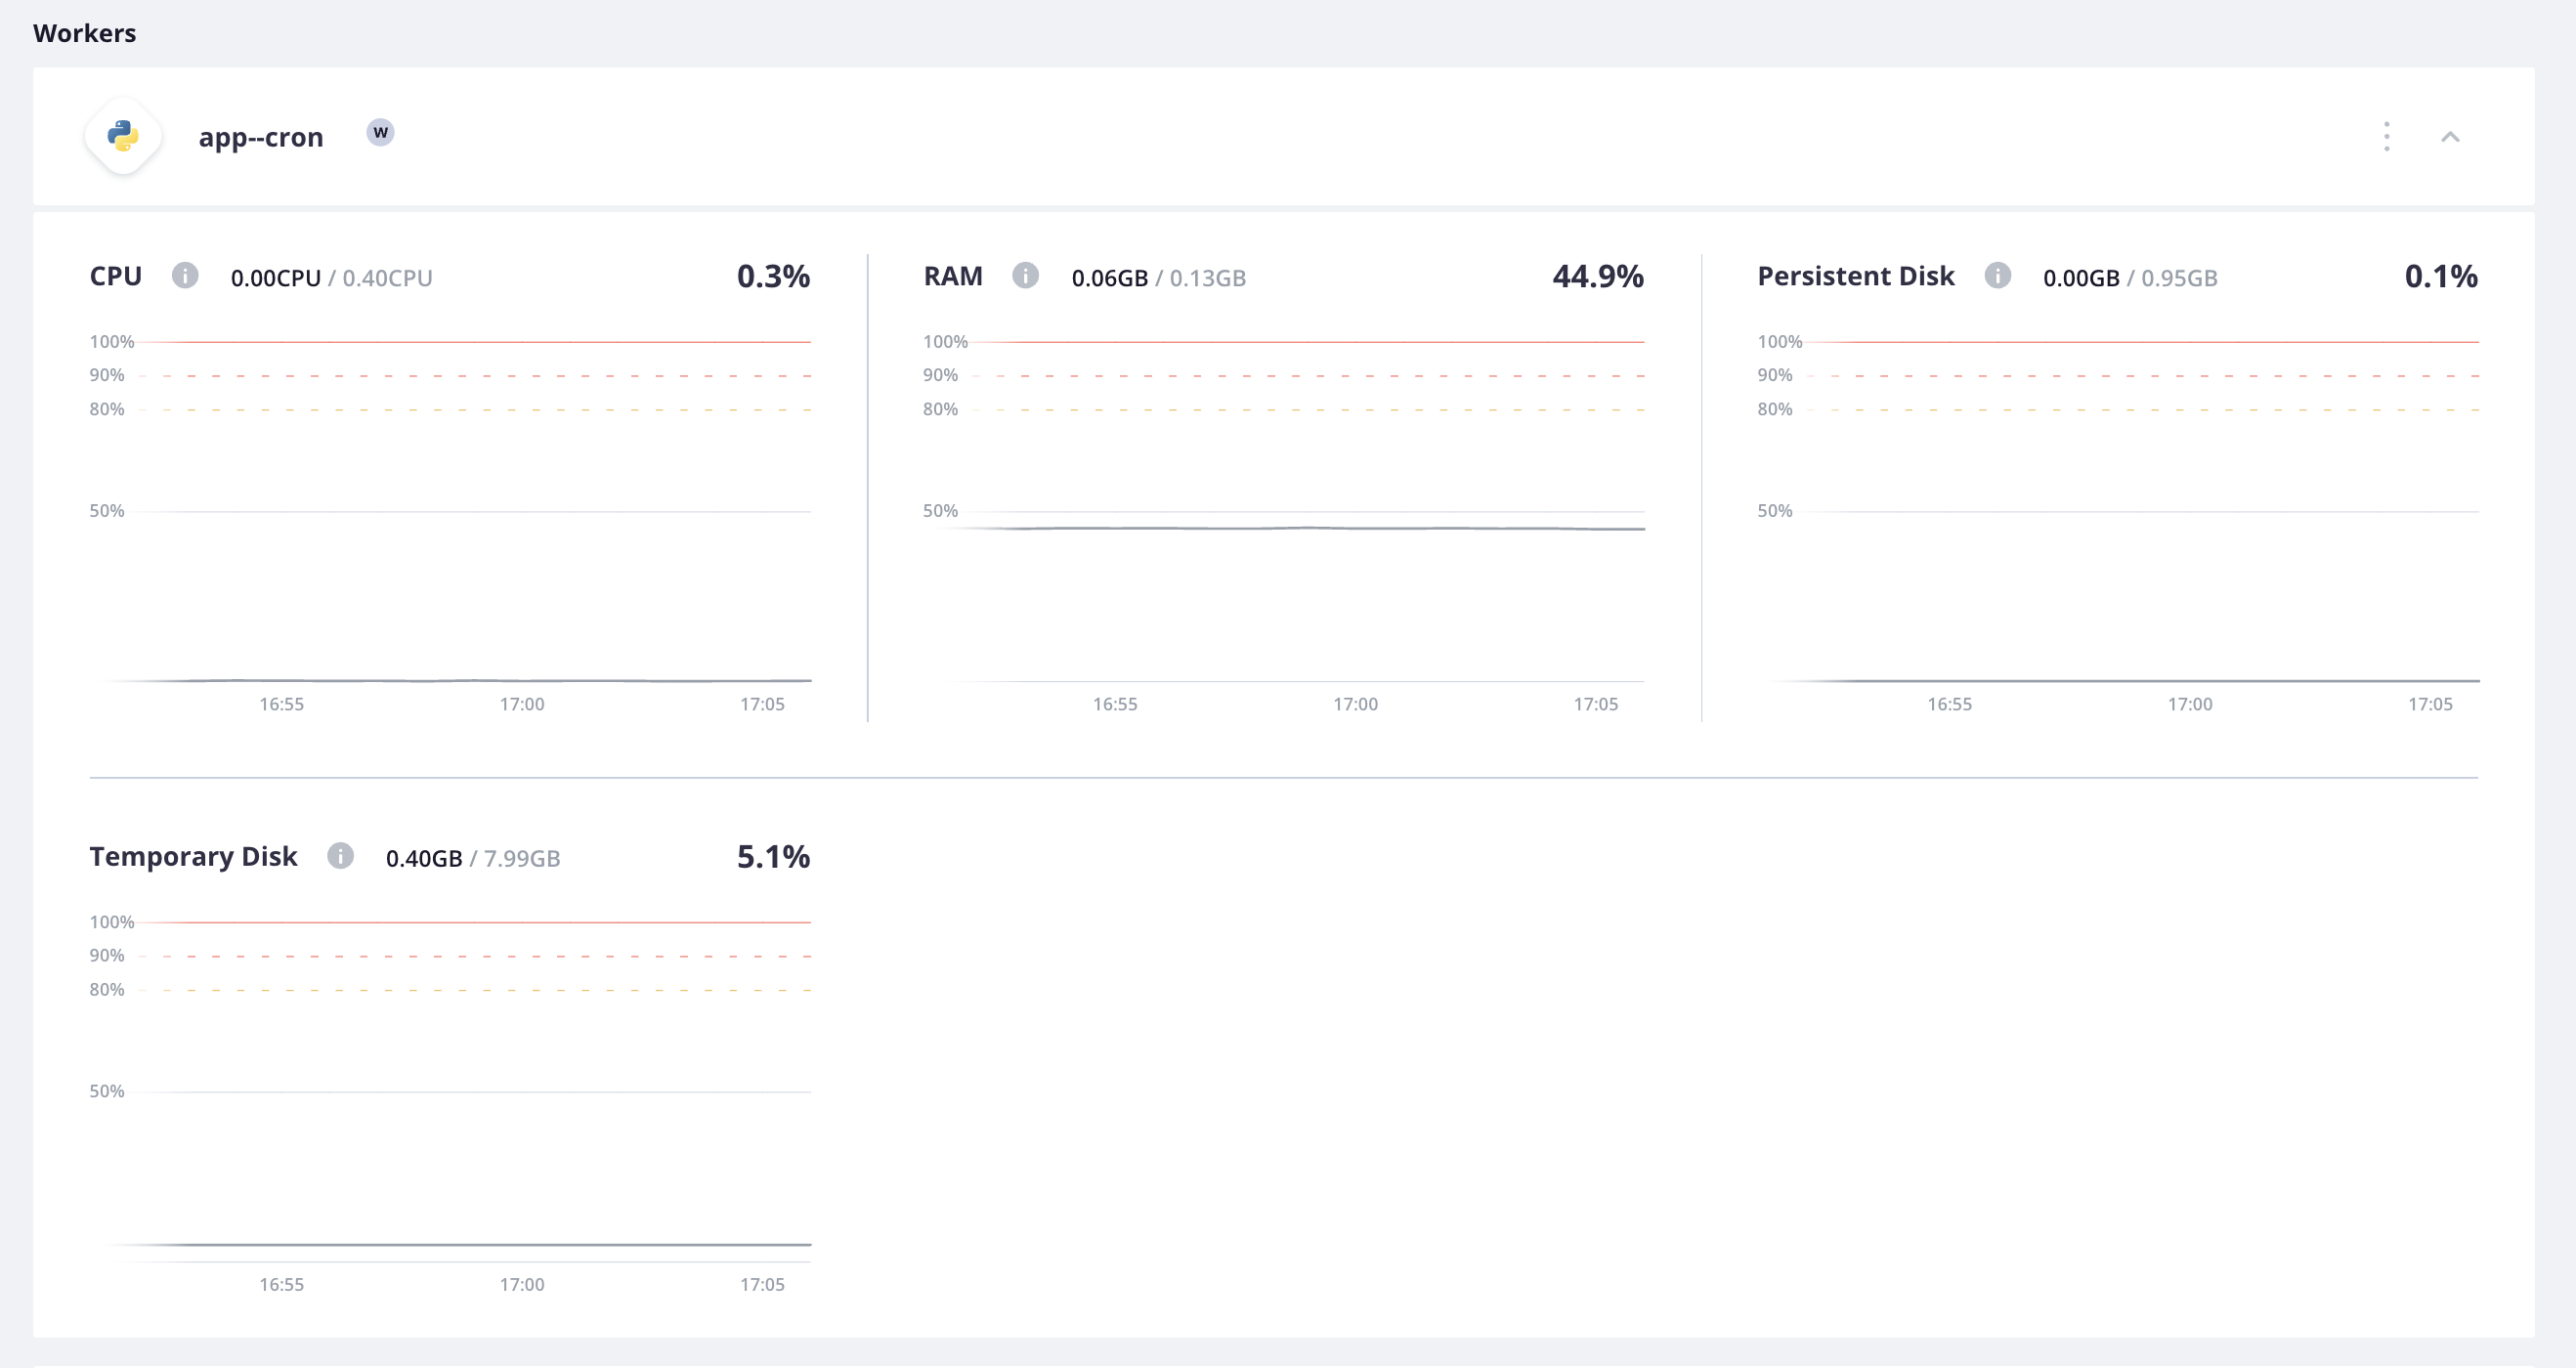Click the Workers section heading
The height and width of the screenshot is (1368, 2576).
tap(84, 32)
